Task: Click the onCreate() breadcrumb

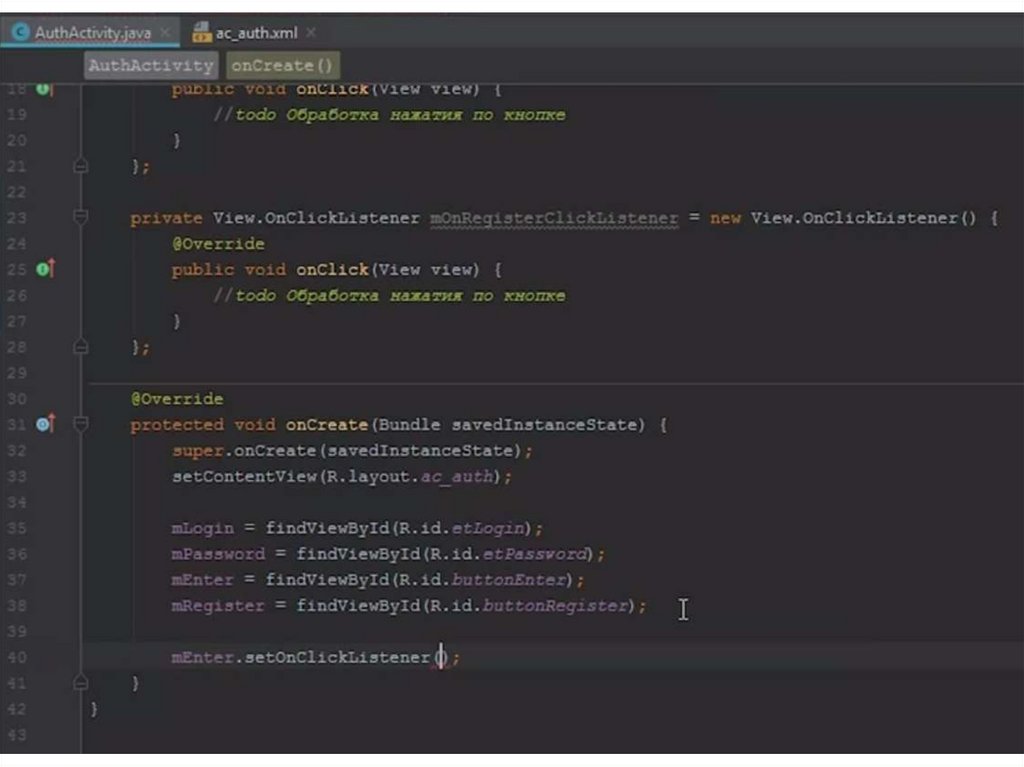Action: coord(282,66)
